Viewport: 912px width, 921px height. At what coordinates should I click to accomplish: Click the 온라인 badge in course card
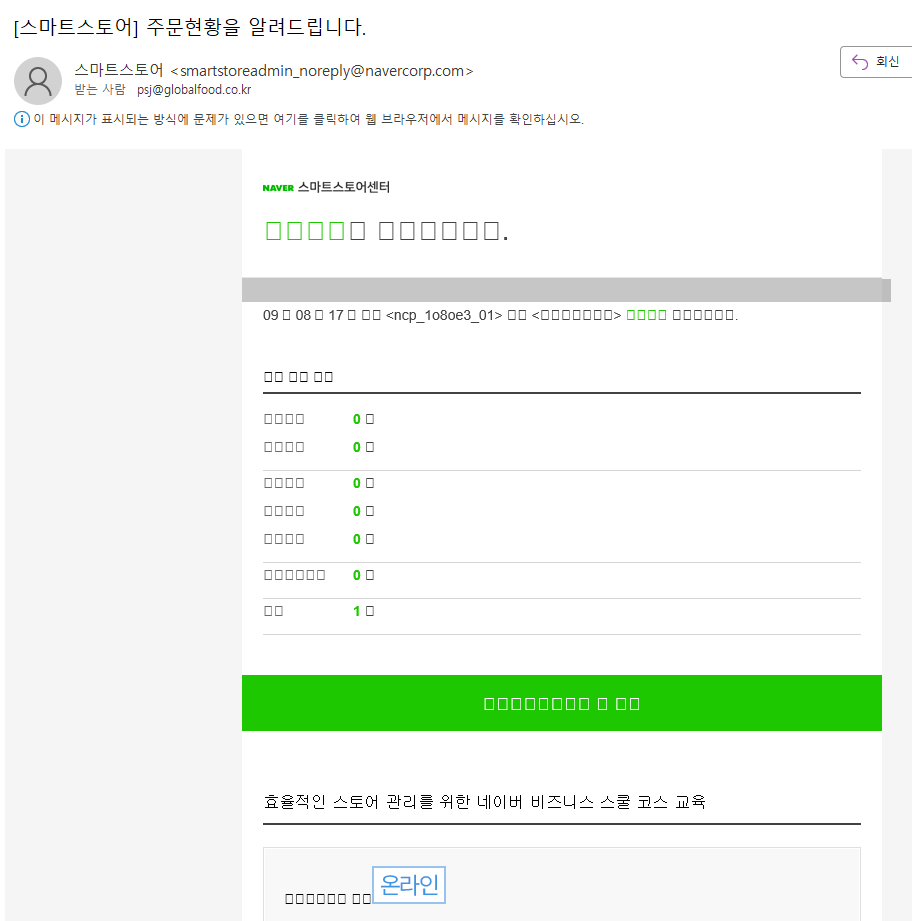pos(409,885)
